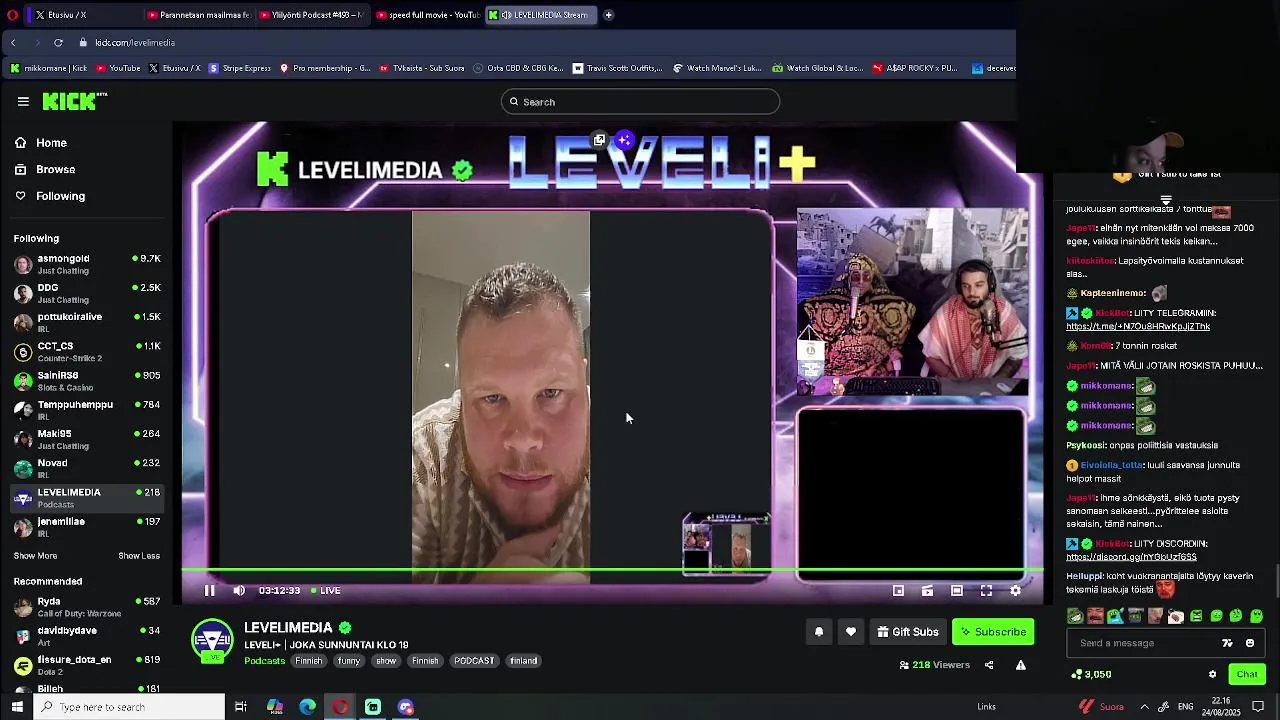Open pottukoiralive channel in sidebar
Image resolution: width=1280 pixels, height=720 pixels.
pyautogui.click(x=87, y=322)
